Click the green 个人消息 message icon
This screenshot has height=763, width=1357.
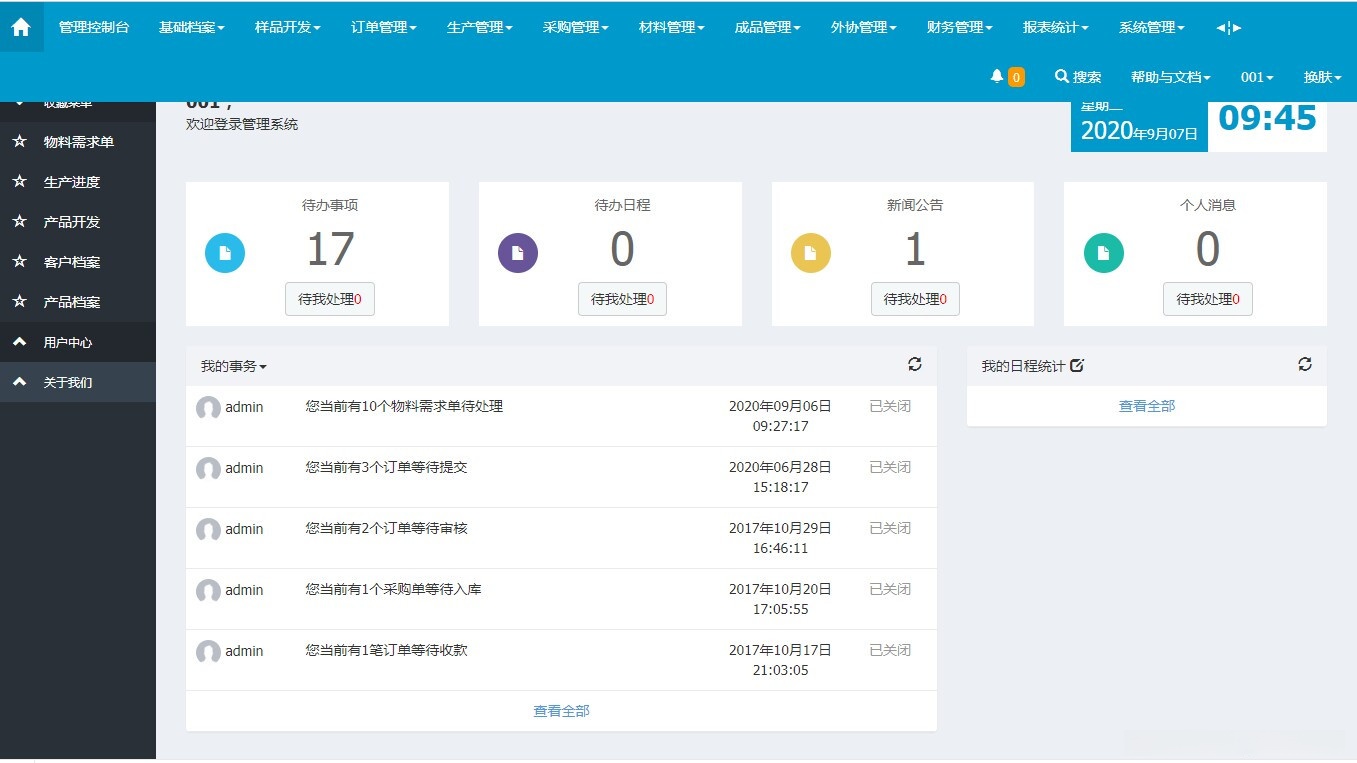(x=1103, y=252)
